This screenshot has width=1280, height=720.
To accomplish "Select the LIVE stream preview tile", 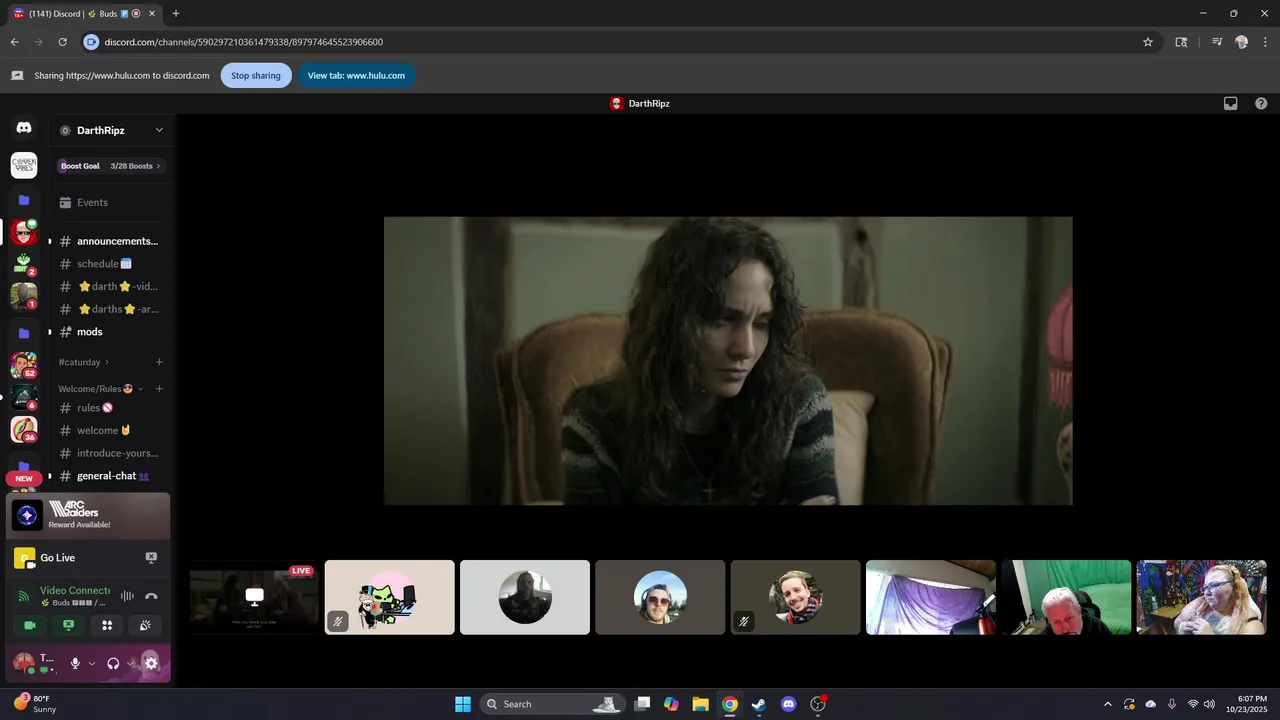I will pos(254,597).
